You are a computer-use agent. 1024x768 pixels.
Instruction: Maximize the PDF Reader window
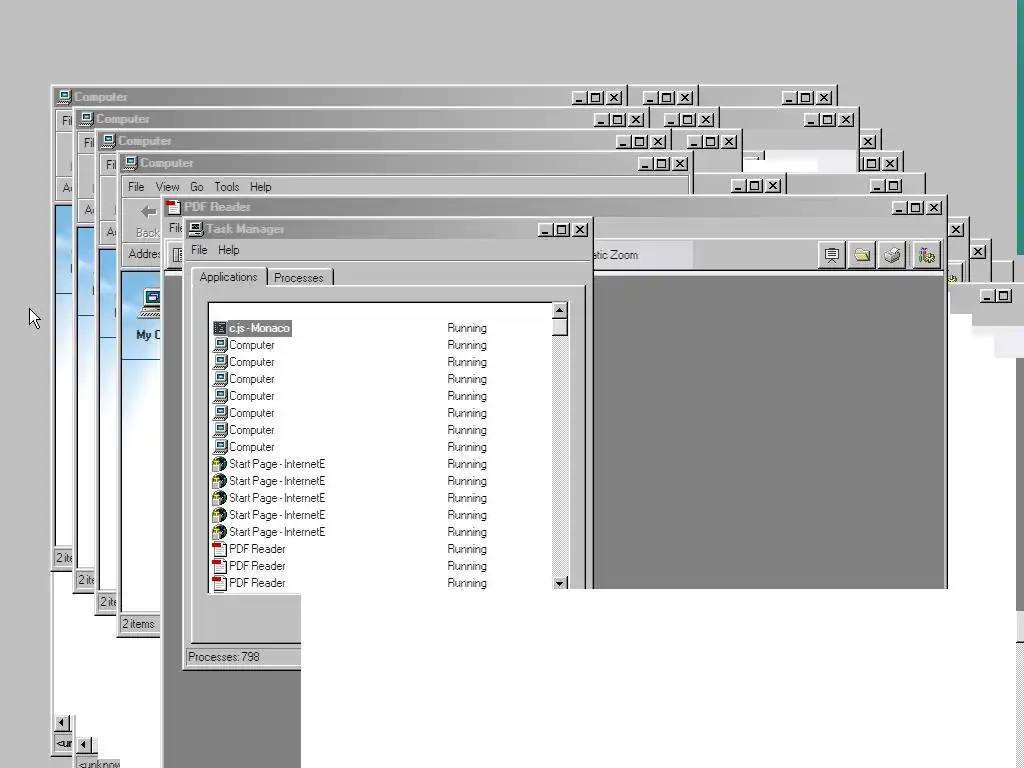(x=916, y=208)
